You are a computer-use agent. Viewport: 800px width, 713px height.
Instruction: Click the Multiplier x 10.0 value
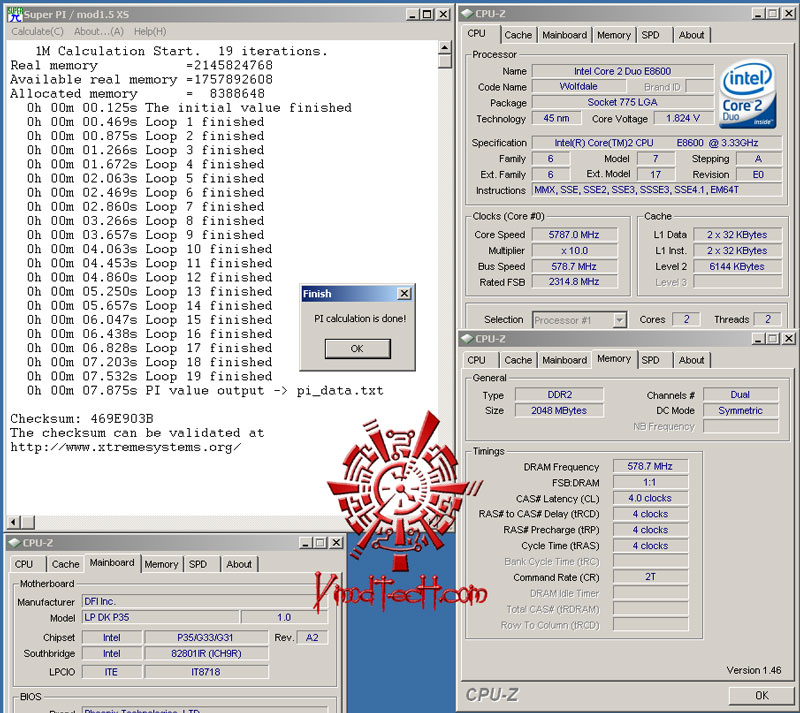click(x=574, y=251)
